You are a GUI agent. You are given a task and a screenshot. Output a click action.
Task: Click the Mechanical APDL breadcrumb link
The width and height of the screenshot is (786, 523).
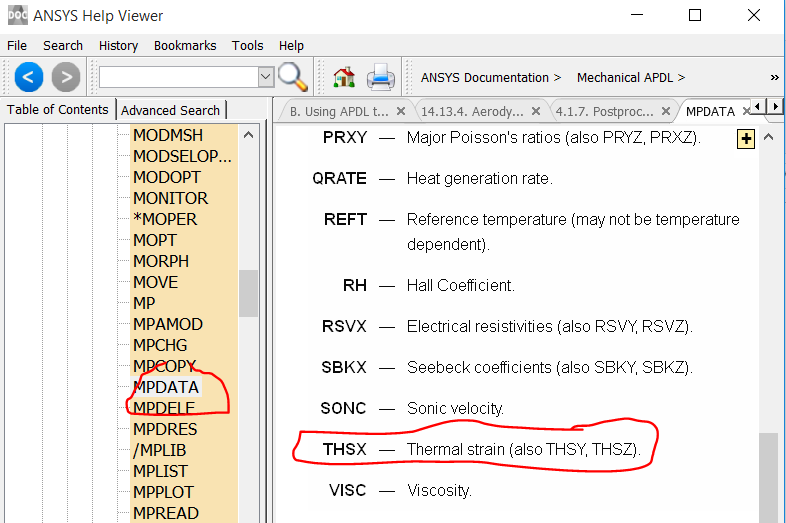coord(624,77)
